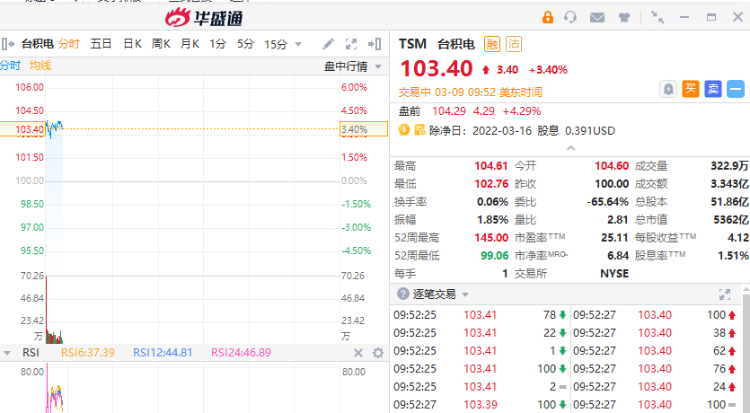Click the orange 买 buy button

pyautogui.click(x=690, y=89)
